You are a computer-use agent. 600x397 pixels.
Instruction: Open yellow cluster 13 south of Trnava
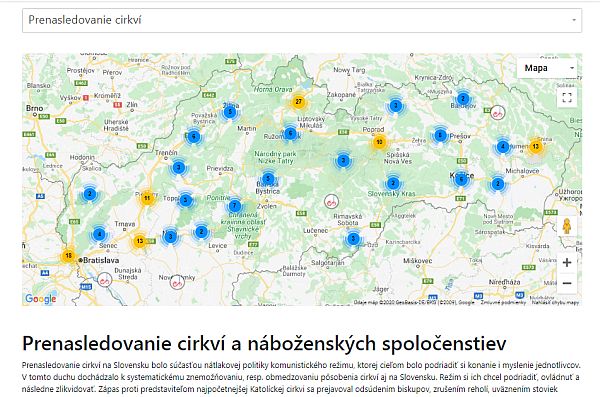pyautogui.click(x=140, y=241)
